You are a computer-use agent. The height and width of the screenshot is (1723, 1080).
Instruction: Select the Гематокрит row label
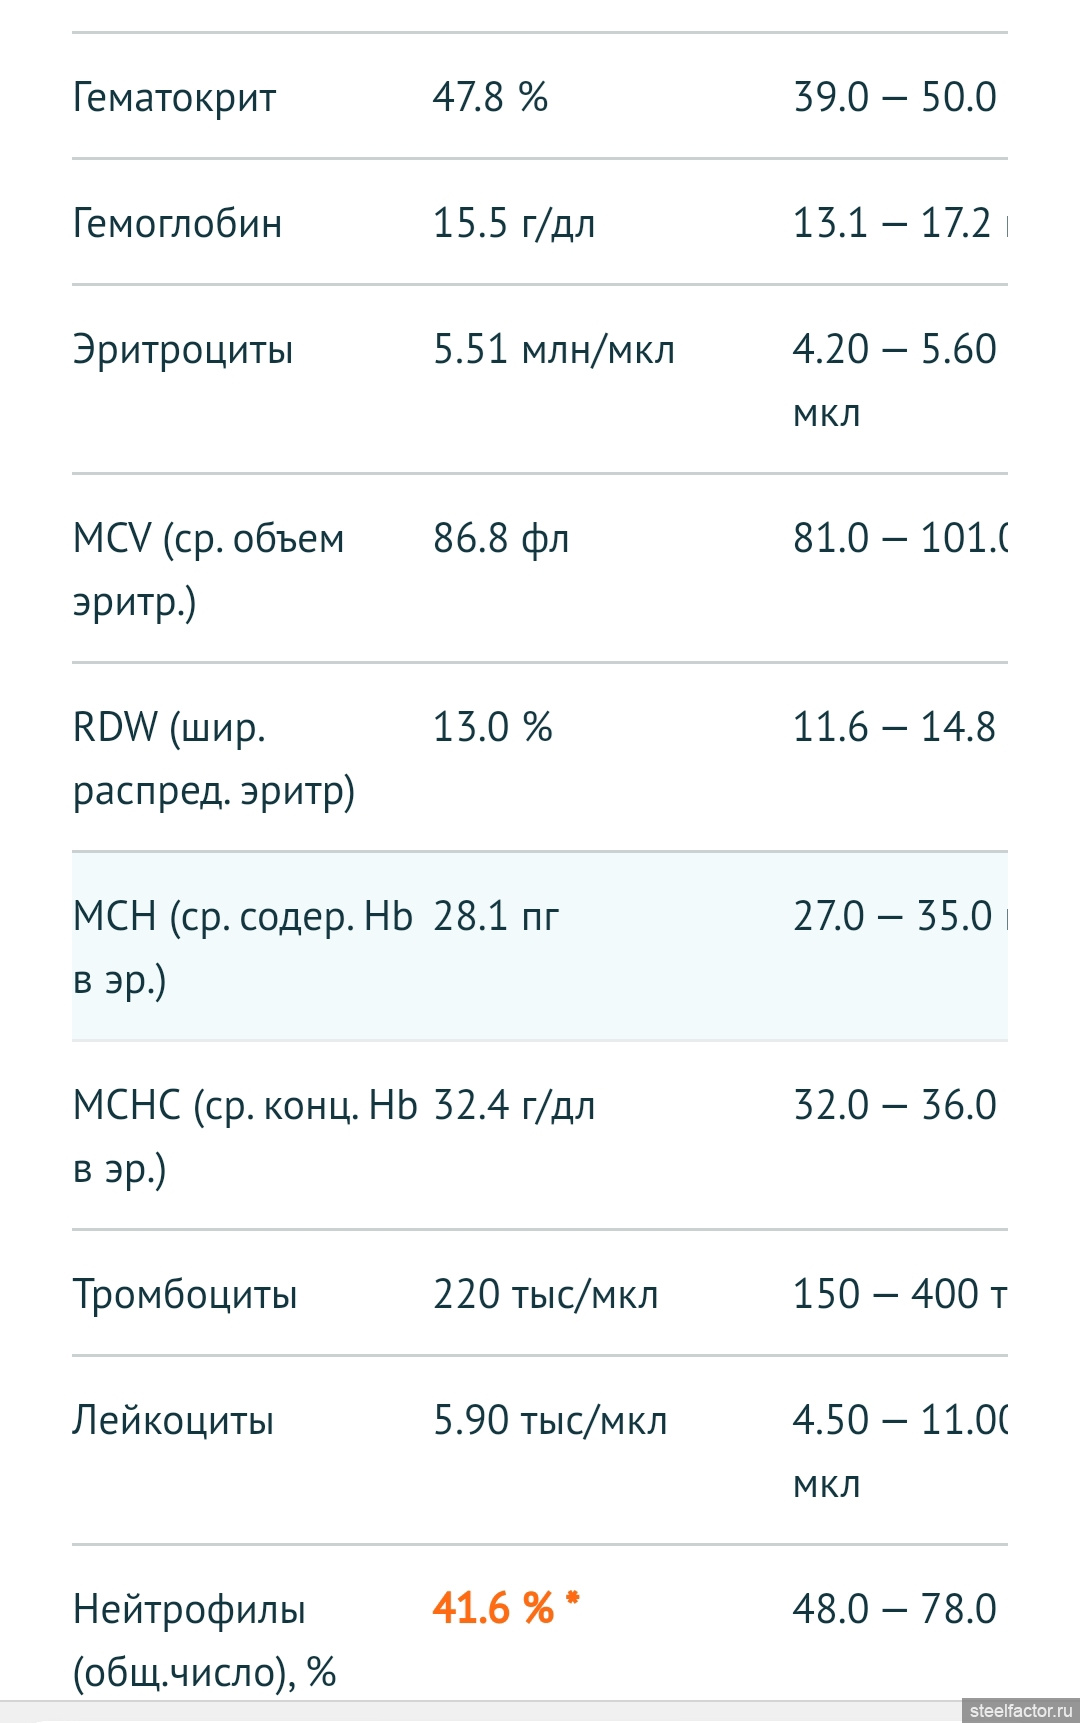coord(174,98)
